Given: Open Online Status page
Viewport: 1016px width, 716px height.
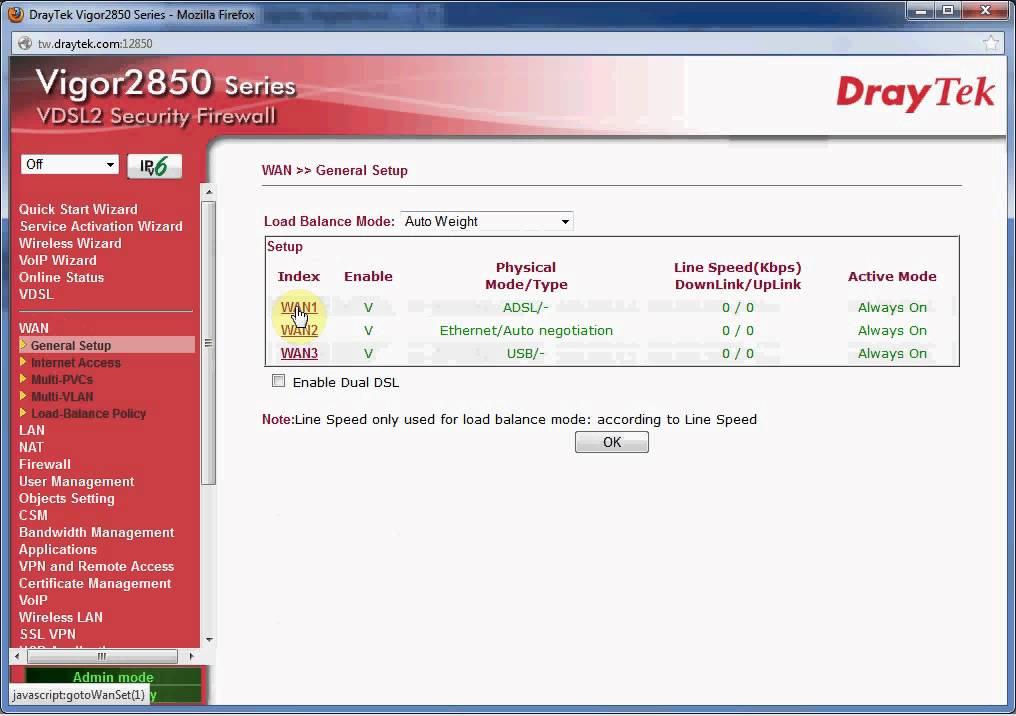Looking at the screenshot, I should pos(62,277).
